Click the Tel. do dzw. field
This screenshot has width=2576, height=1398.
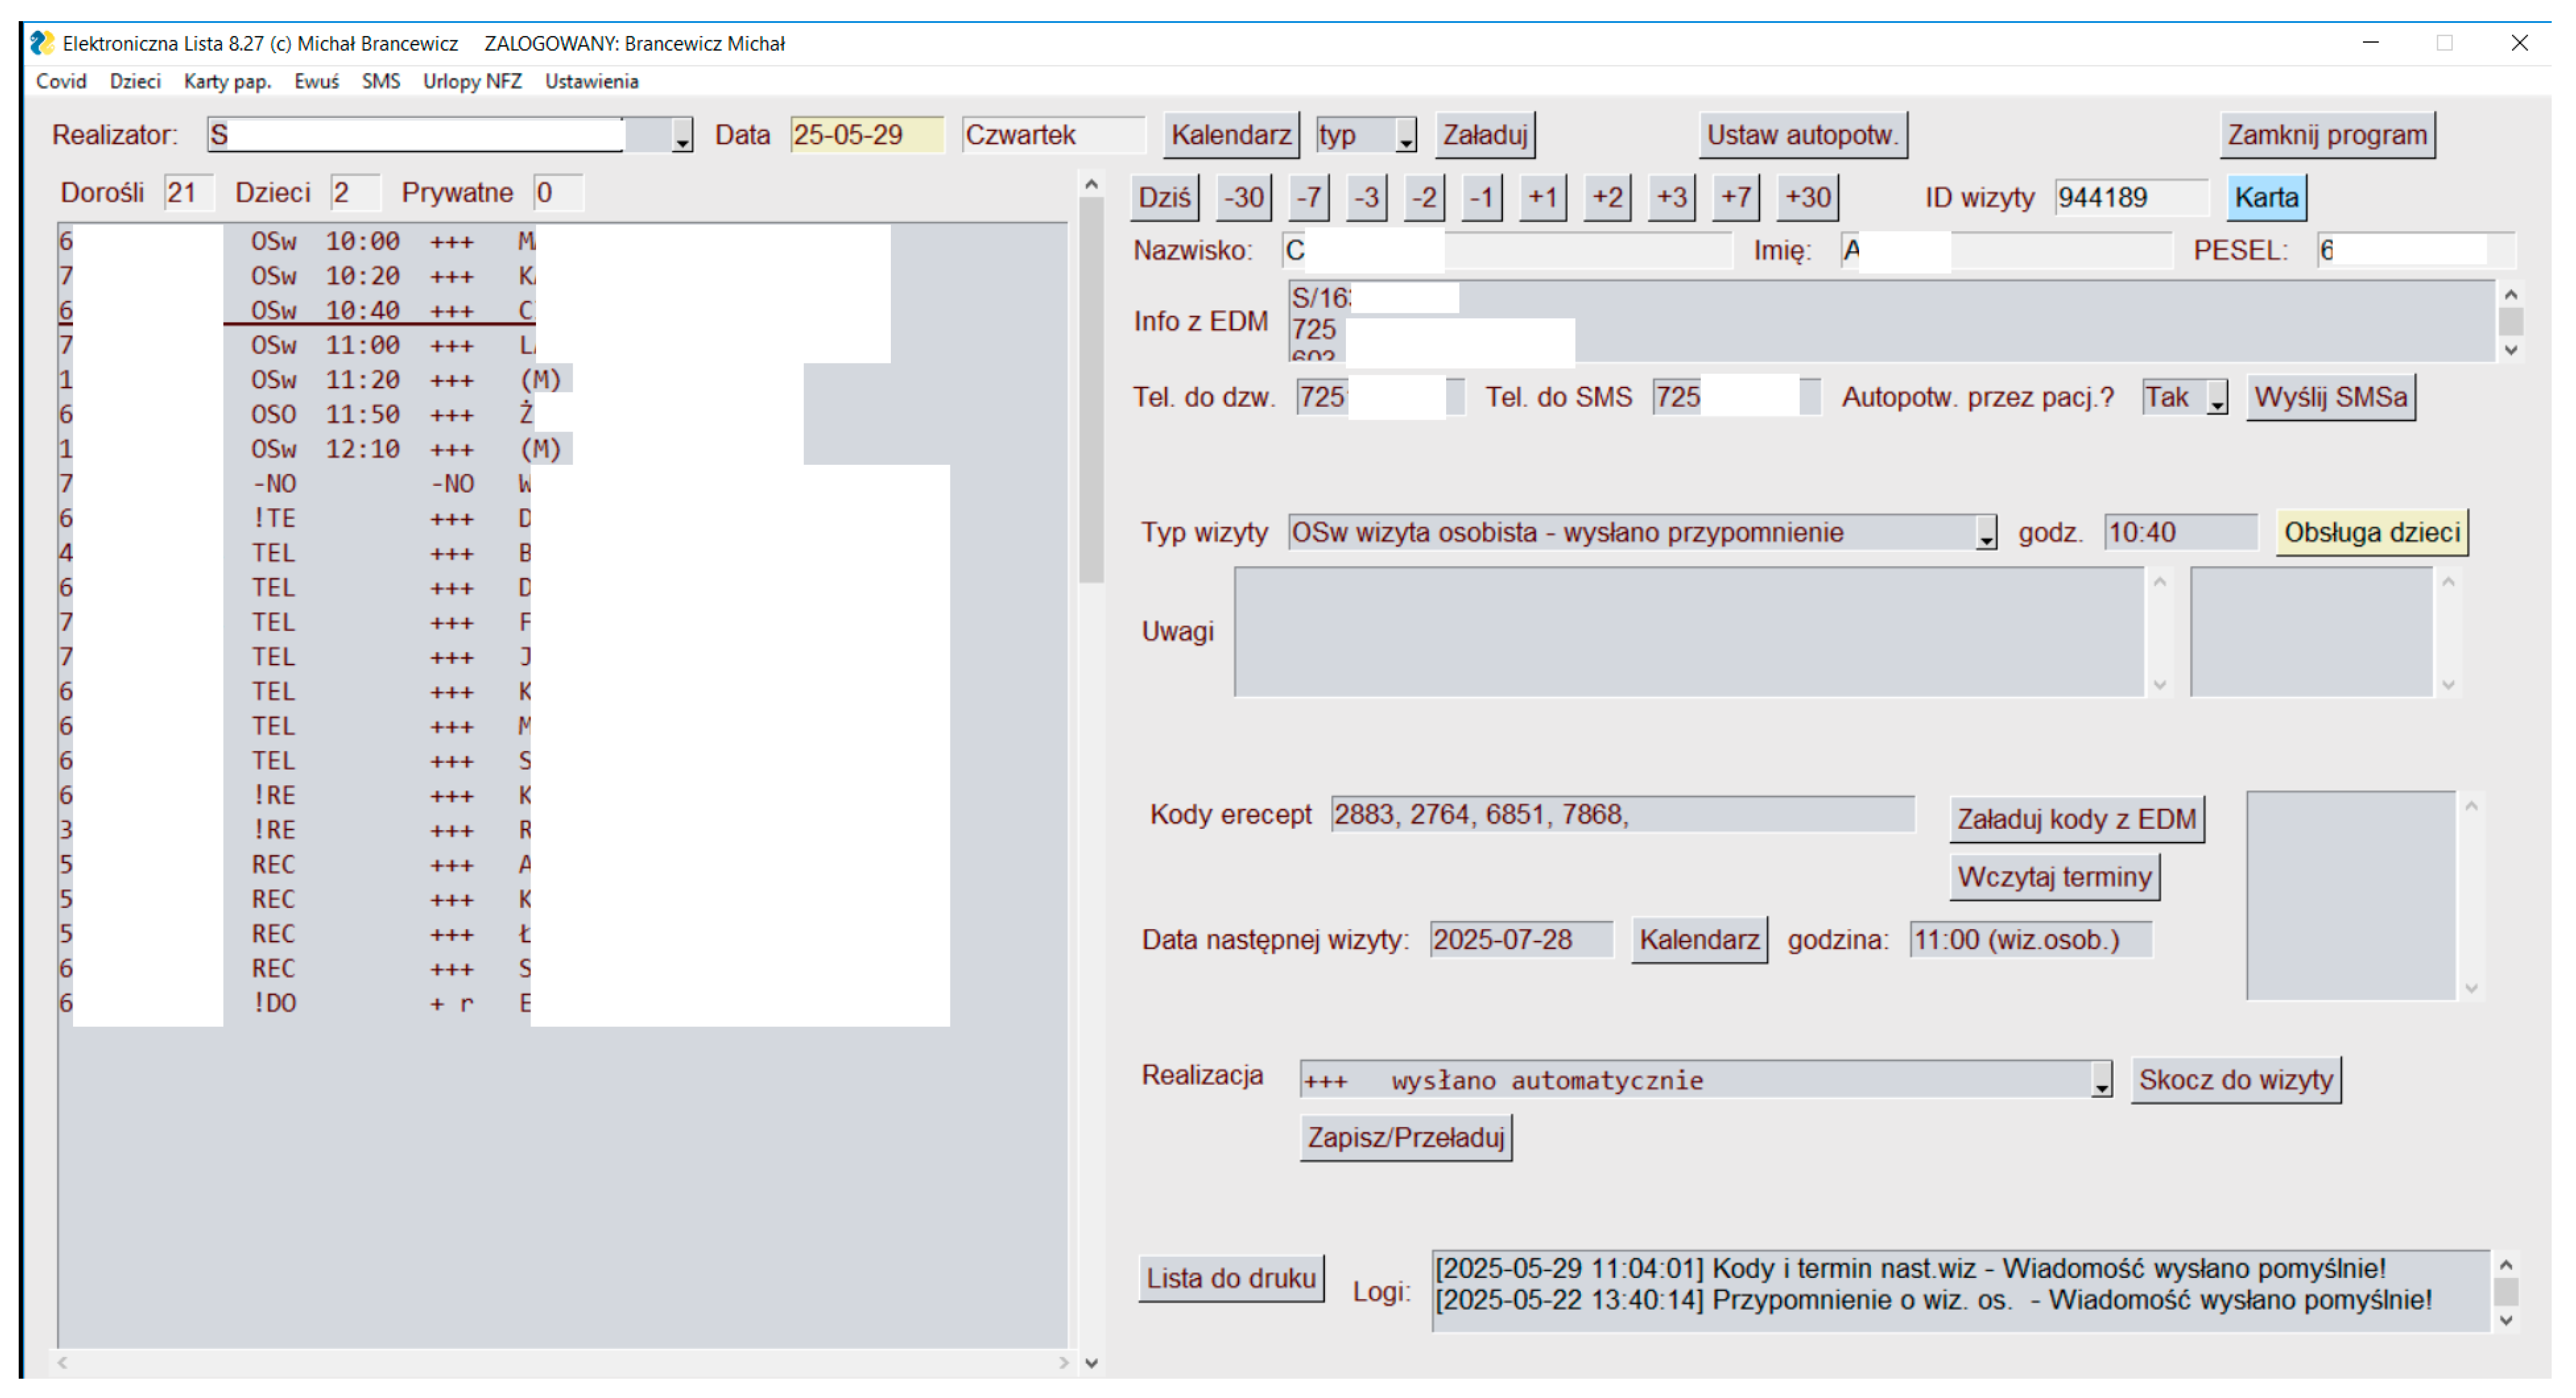1380,397
